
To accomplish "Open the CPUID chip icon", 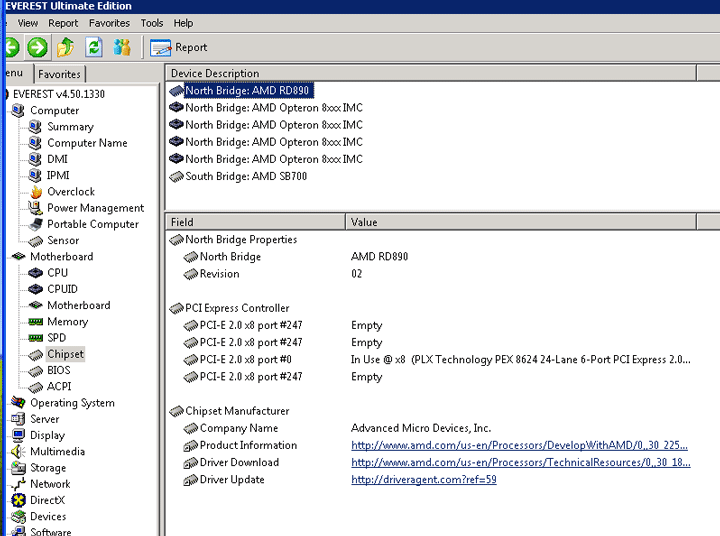I will pos(35,289).
